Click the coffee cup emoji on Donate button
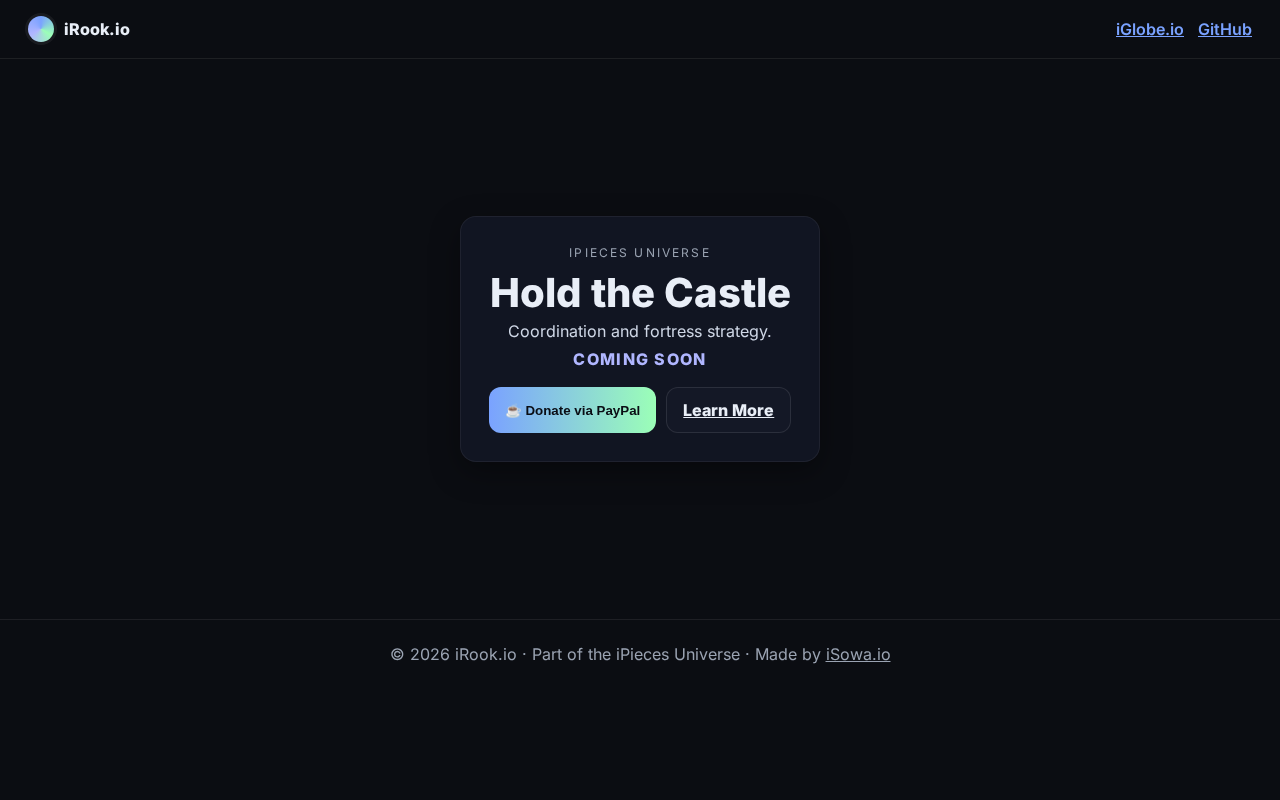The image size is (1280, 800). coord(513,410)
